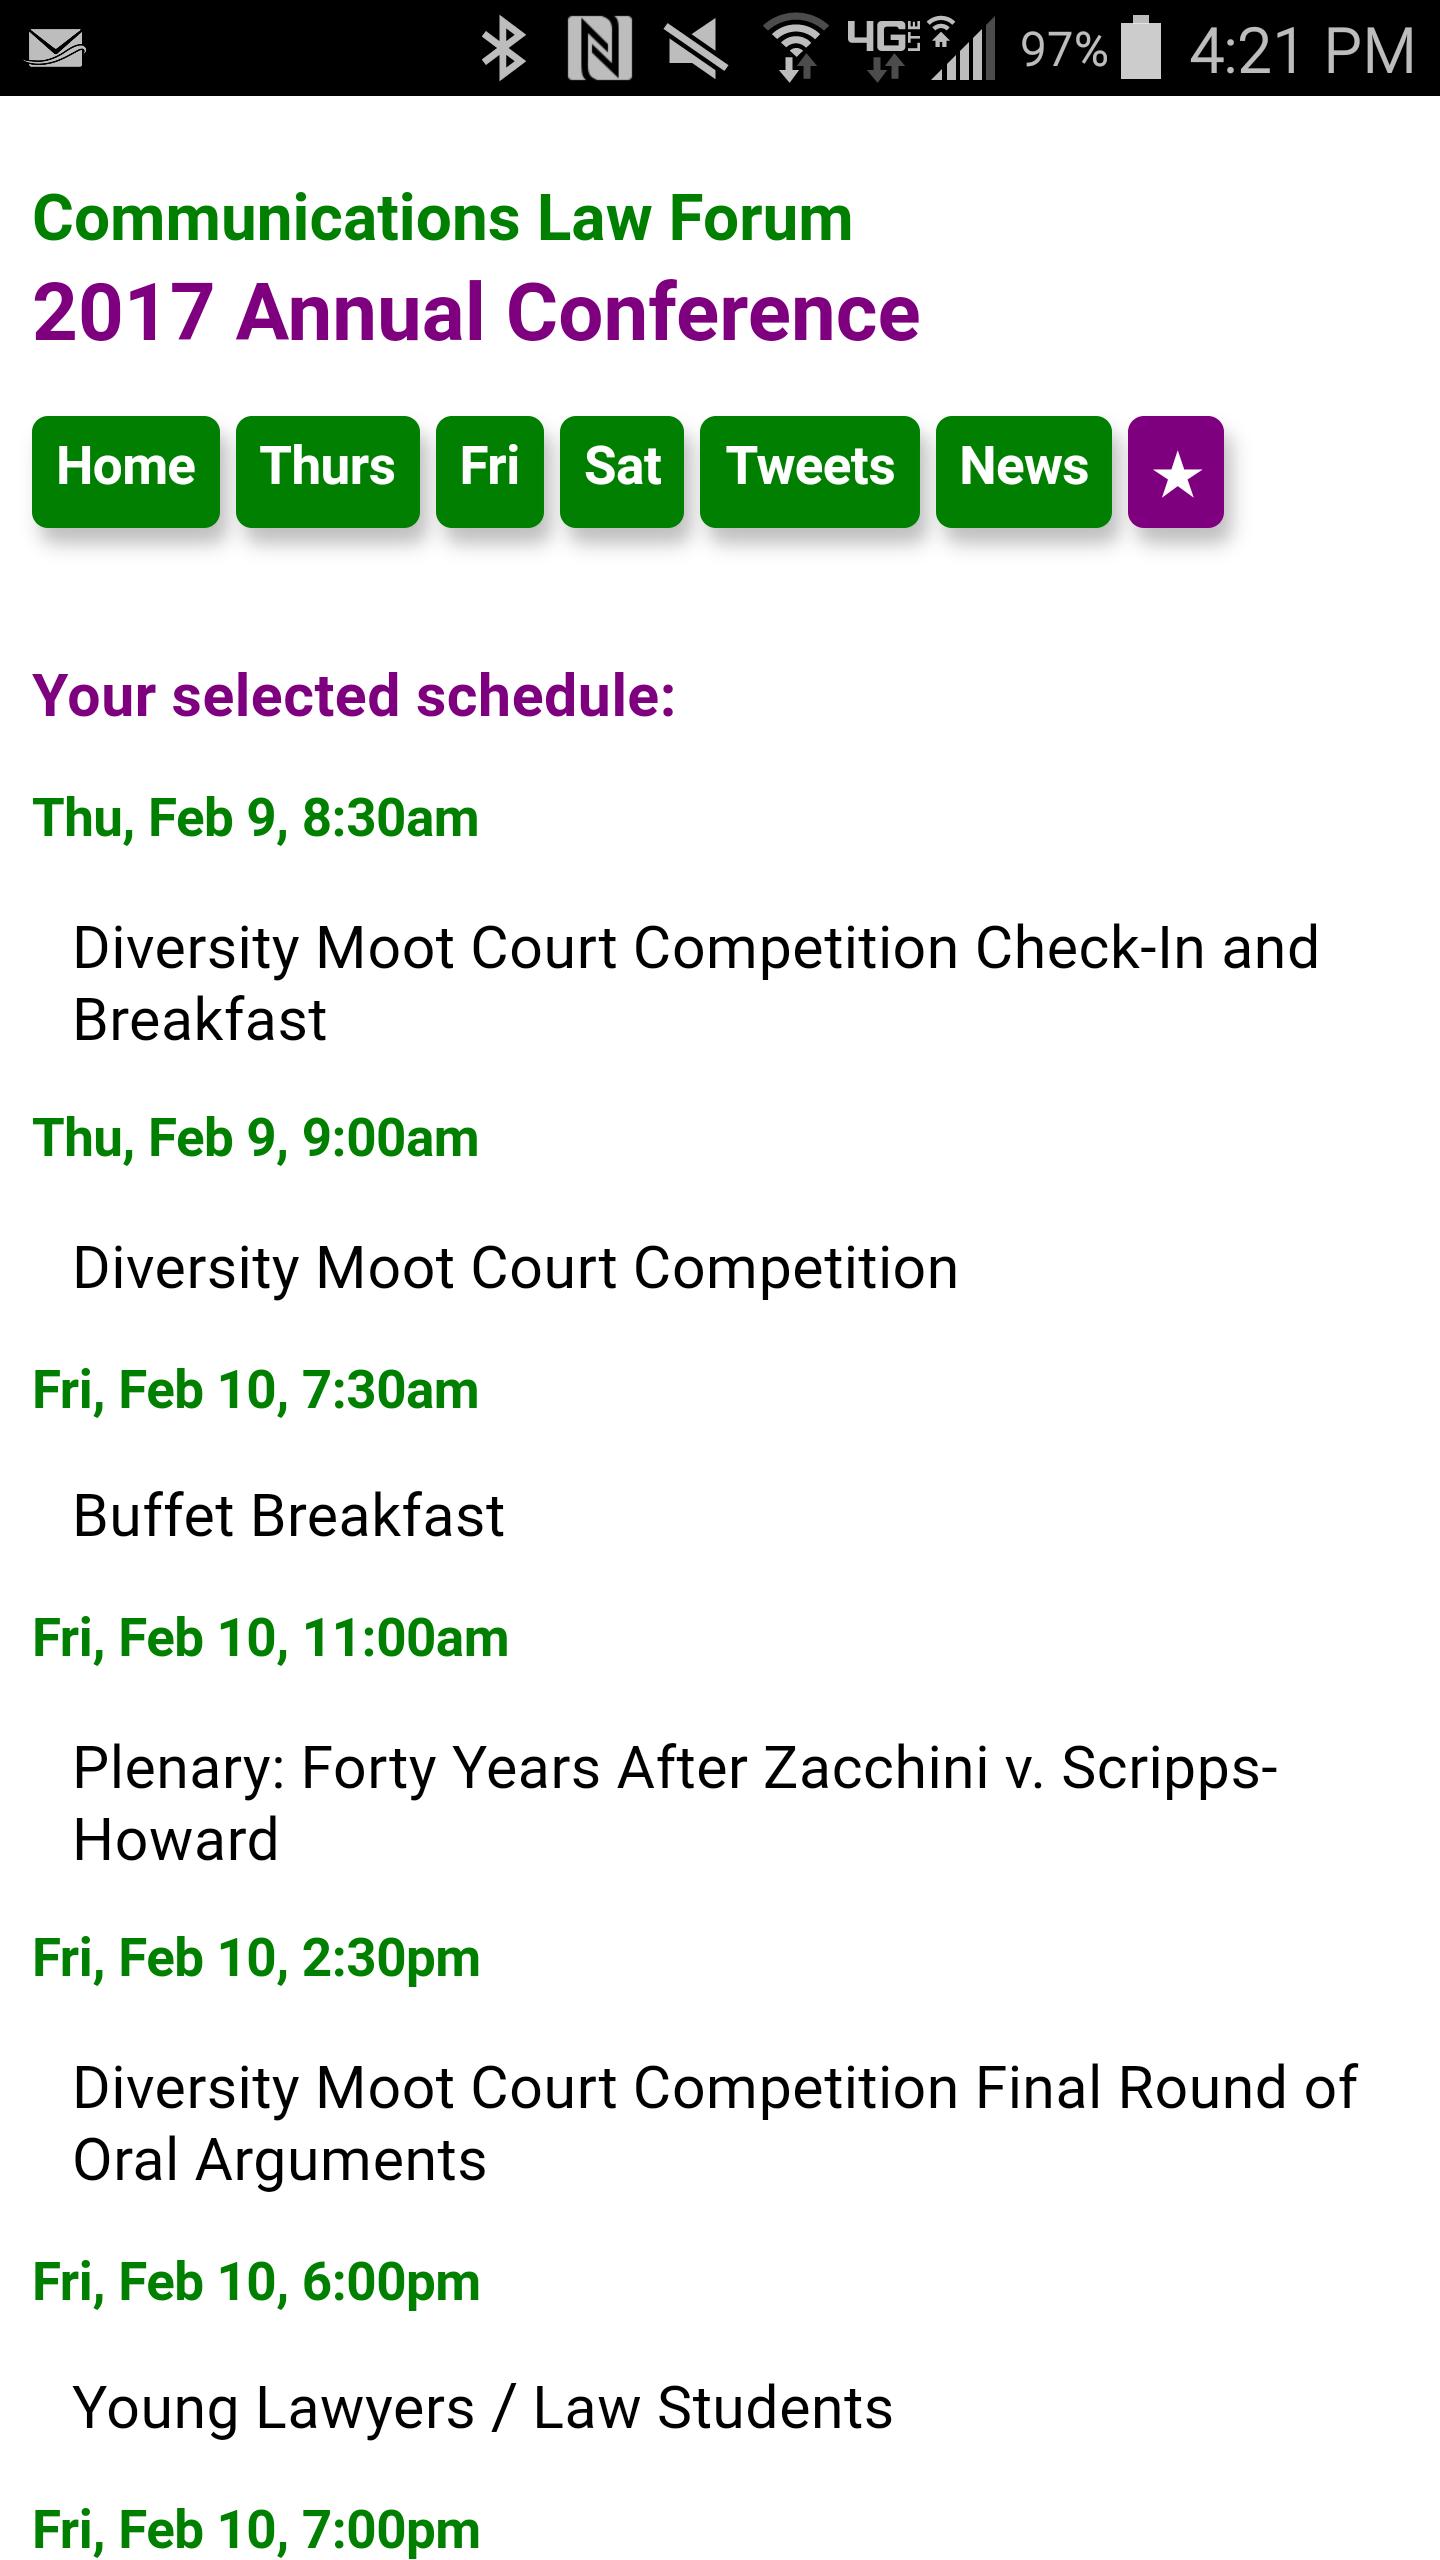Screen dimensions: 1440x2560
Task: View Moot Court Final Round of Oral Arguments
Action: pos(715,2123)
